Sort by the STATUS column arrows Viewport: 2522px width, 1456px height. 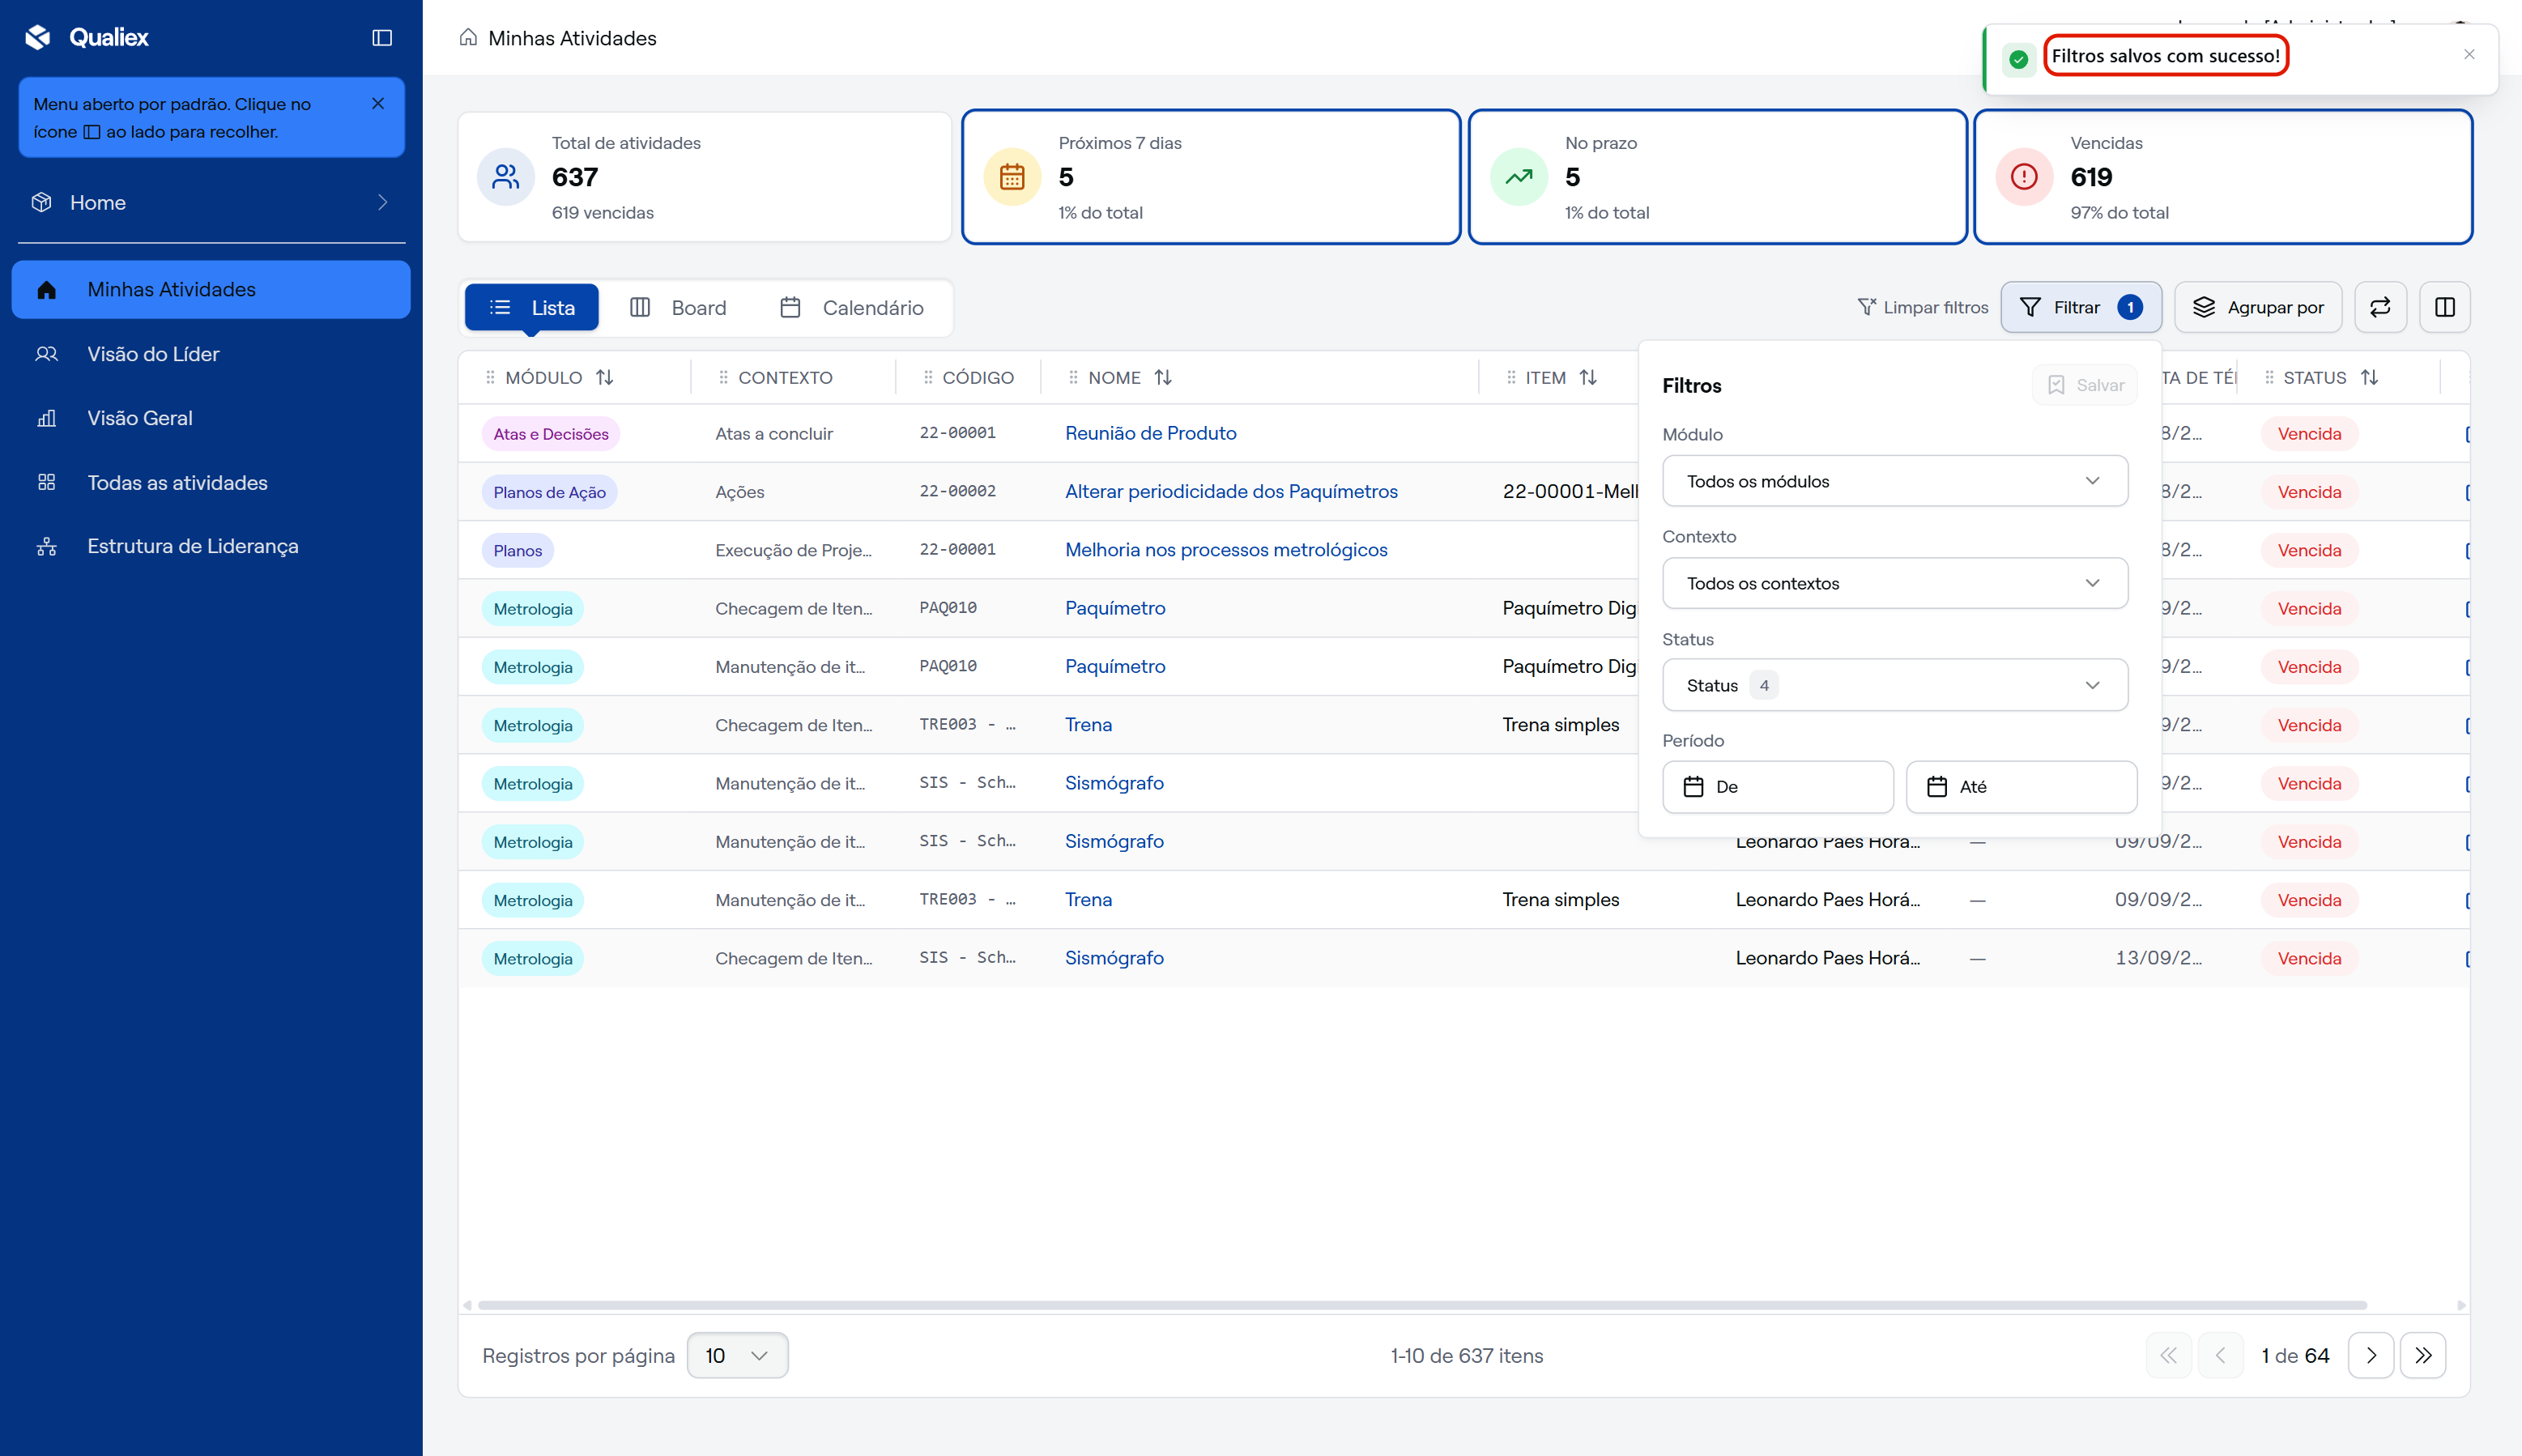(x=2369, y=377)
